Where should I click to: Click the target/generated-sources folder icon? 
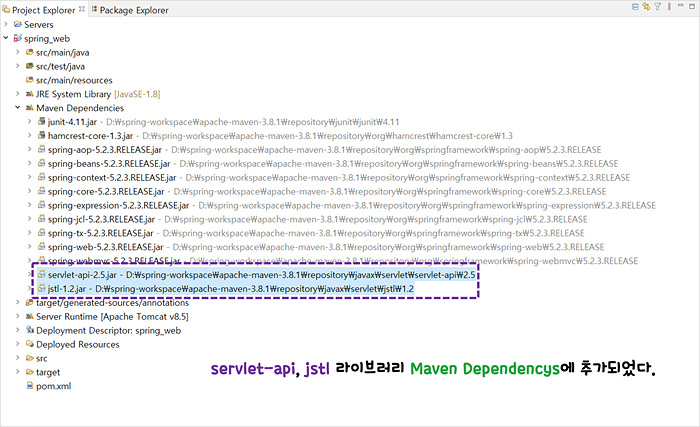pos(29,302)
